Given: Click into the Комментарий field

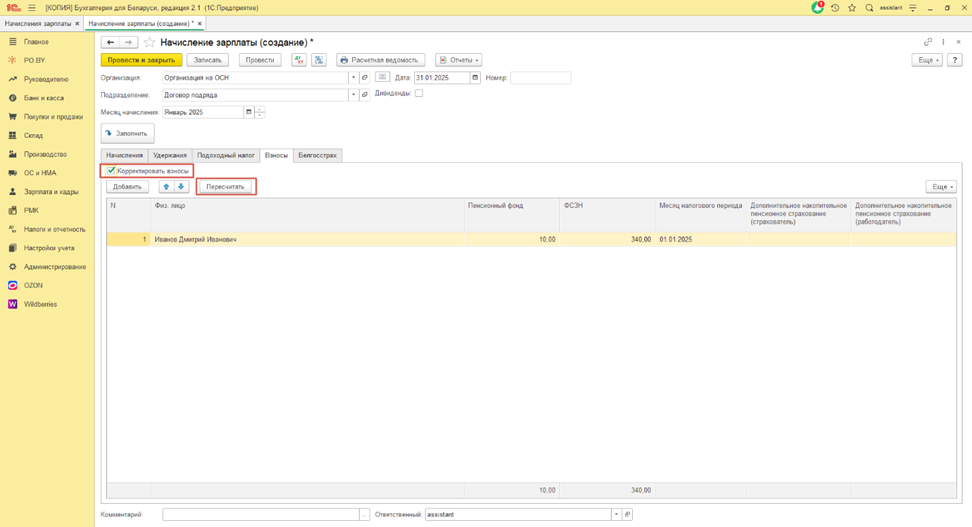Looking at the screenshot, I should 261,515.
